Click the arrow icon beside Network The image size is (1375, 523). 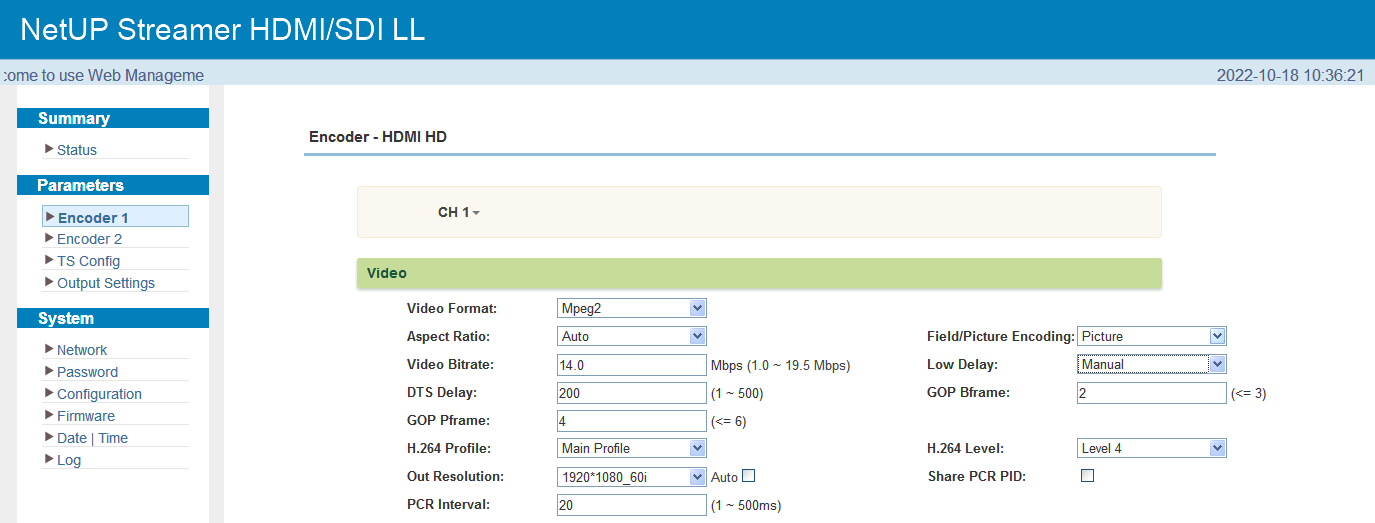(x=49, y=349)
